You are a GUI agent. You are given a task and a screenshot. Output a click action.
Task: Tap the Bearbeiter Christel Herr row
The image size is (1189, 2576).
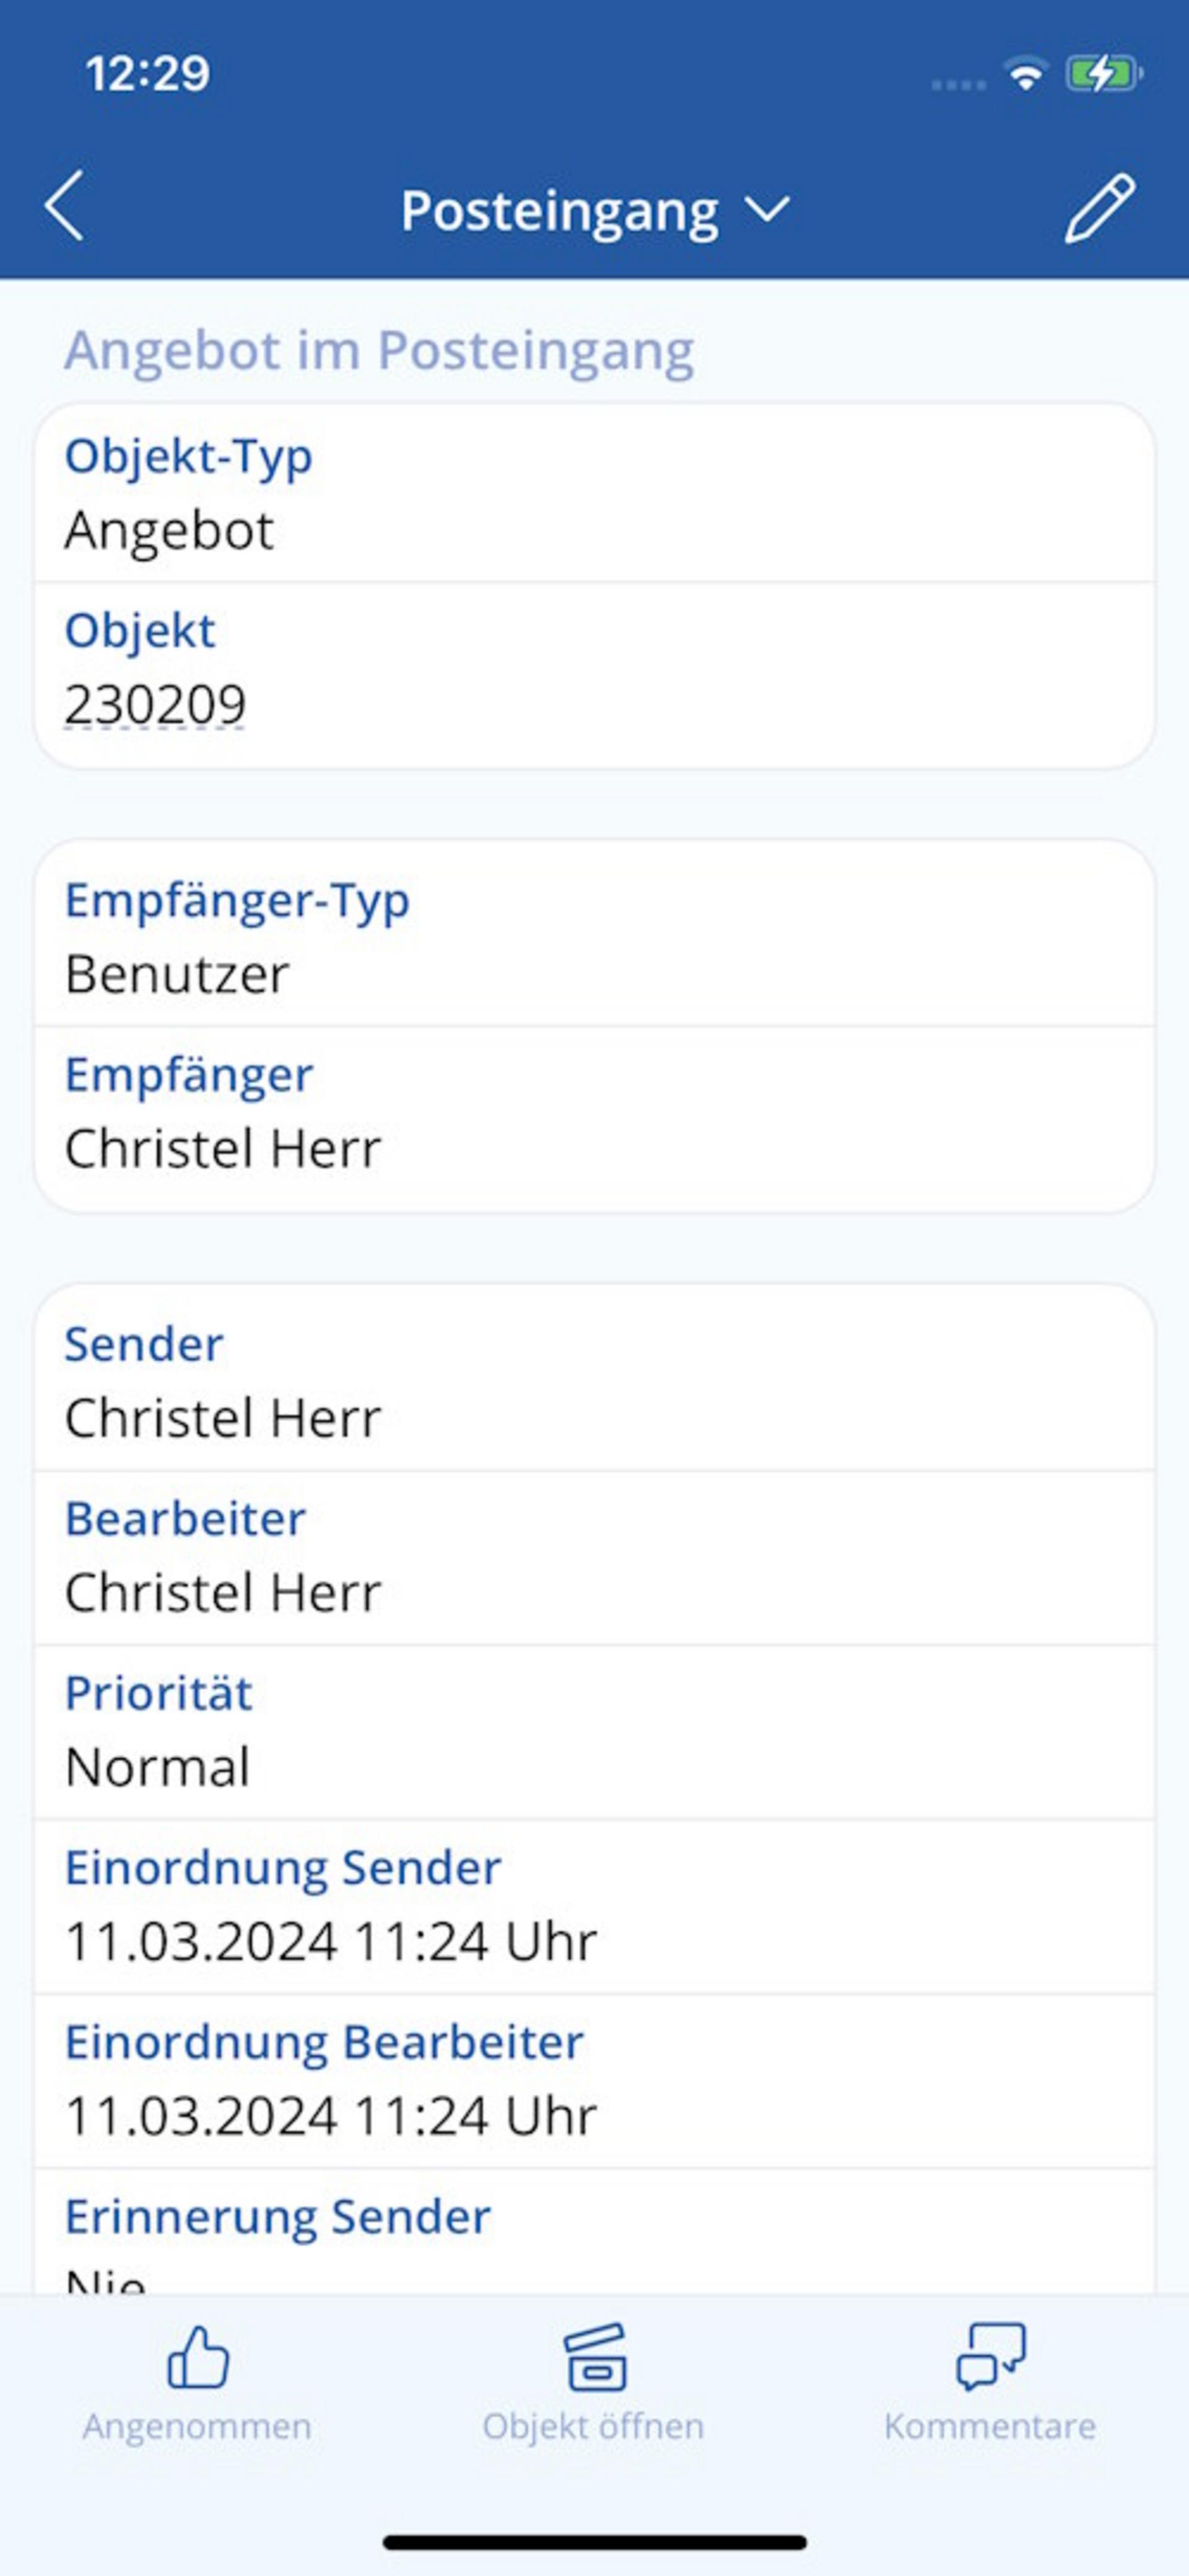click(x=594, y=1557)
